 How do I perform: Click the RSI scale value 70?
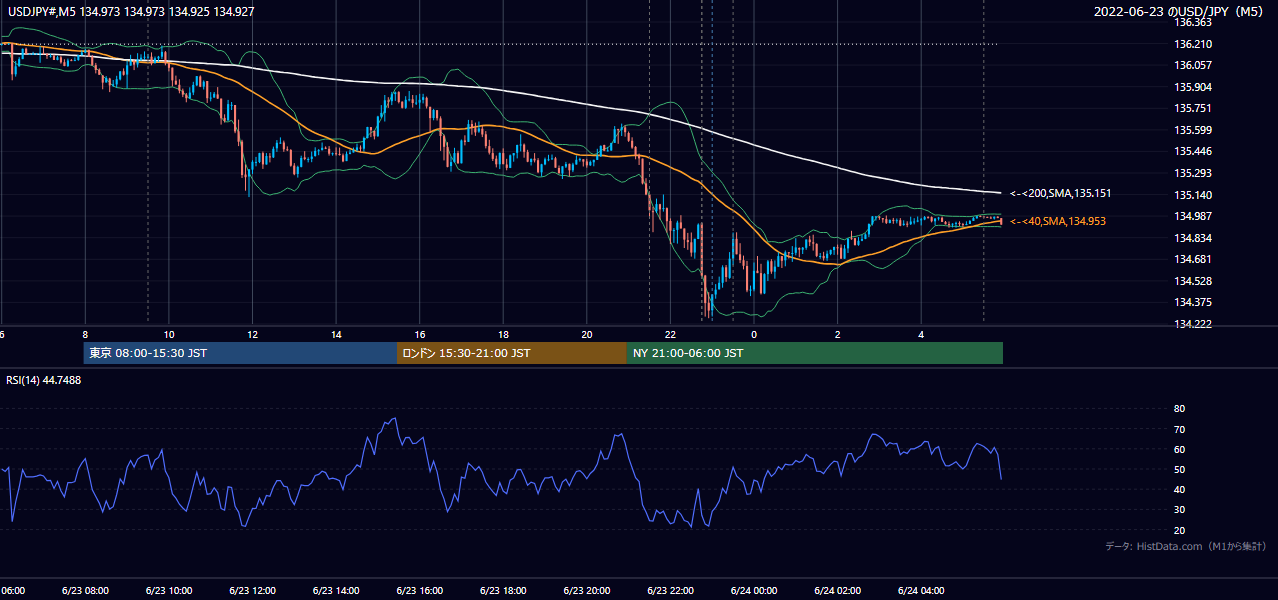coord(1179,429)
